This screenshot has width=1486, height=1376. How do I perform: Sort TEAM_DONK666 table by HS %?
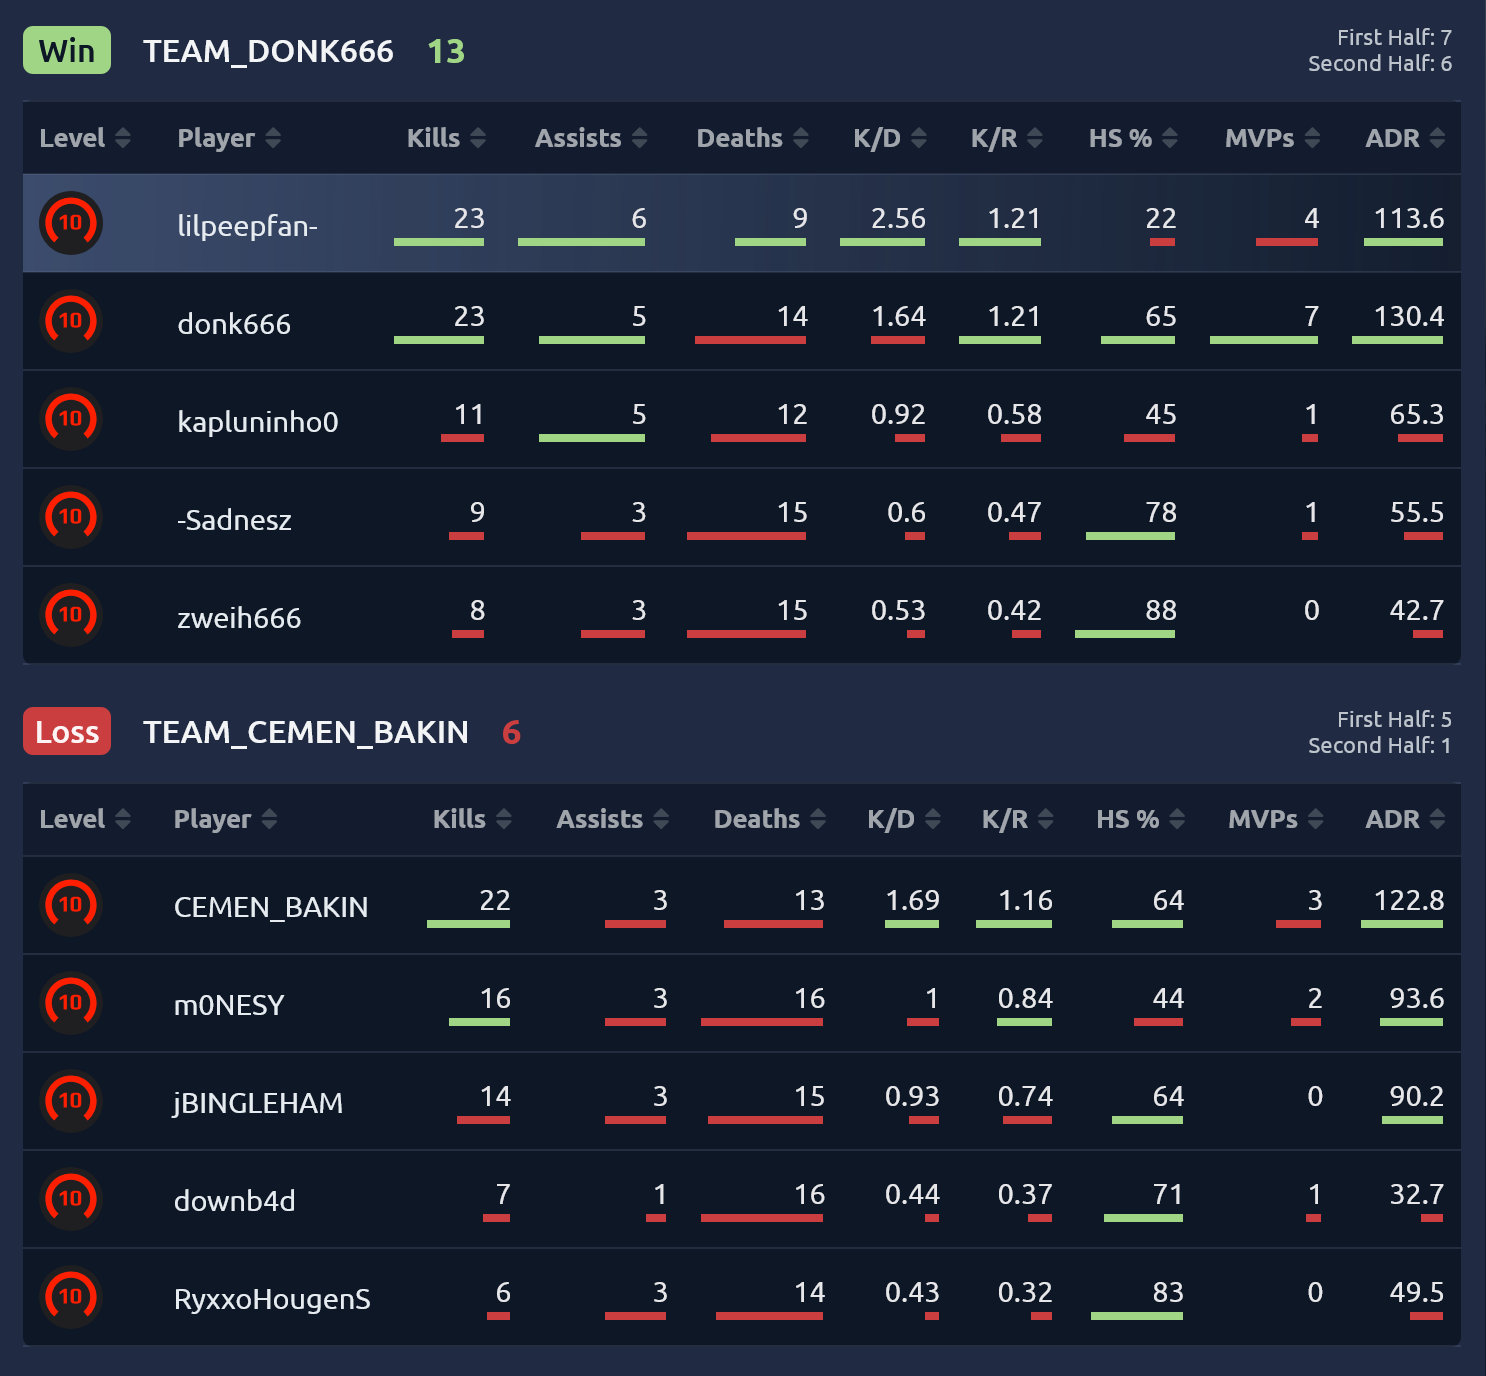(x=1133, y=138)
